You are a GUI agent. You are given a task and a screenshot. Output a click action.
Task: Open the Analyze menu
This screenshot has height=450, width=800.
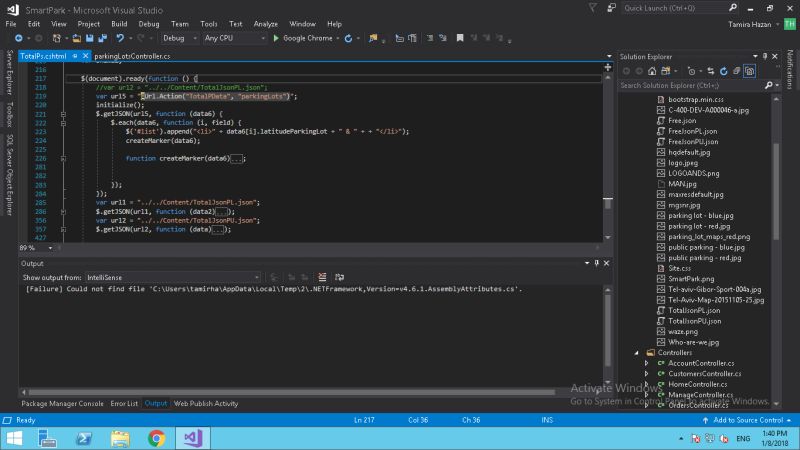coord(265,24)
